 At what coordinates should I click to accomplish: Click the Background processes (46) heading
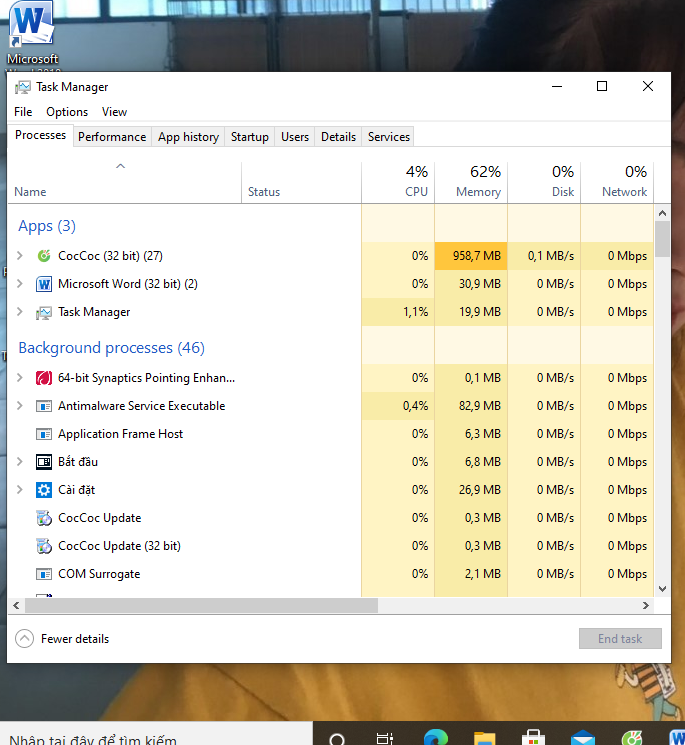111,348
